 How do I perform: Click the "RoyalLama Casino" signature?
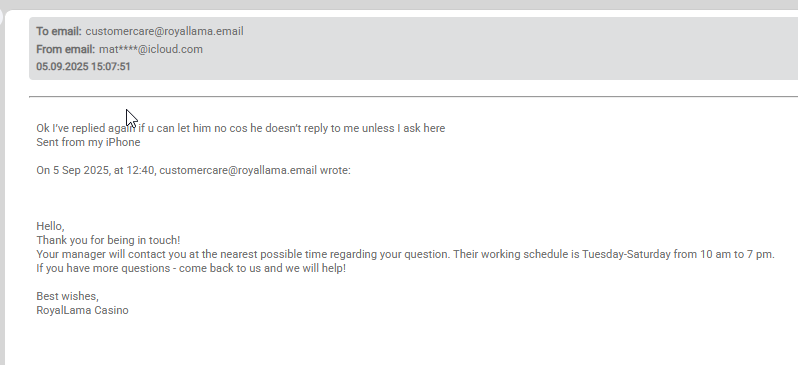point(82,310)
